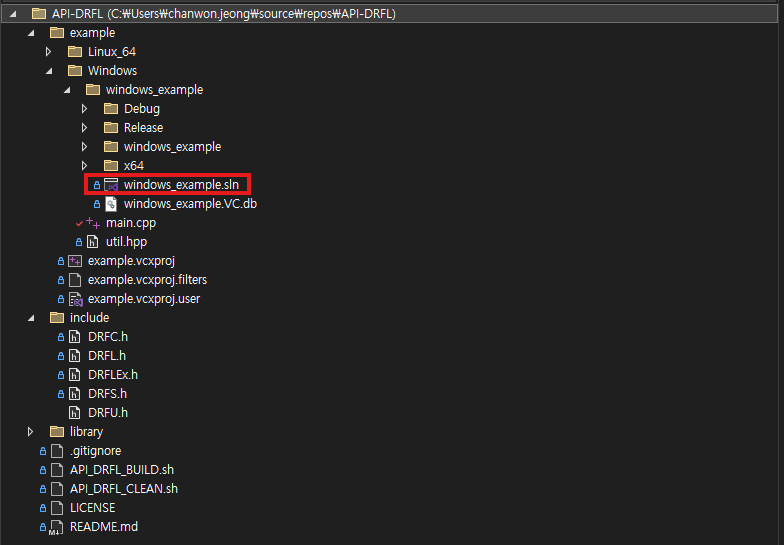The width and height of the screenshot is (784, 545).
Task: Select the LICENSE file
Action: click(92, 508)
